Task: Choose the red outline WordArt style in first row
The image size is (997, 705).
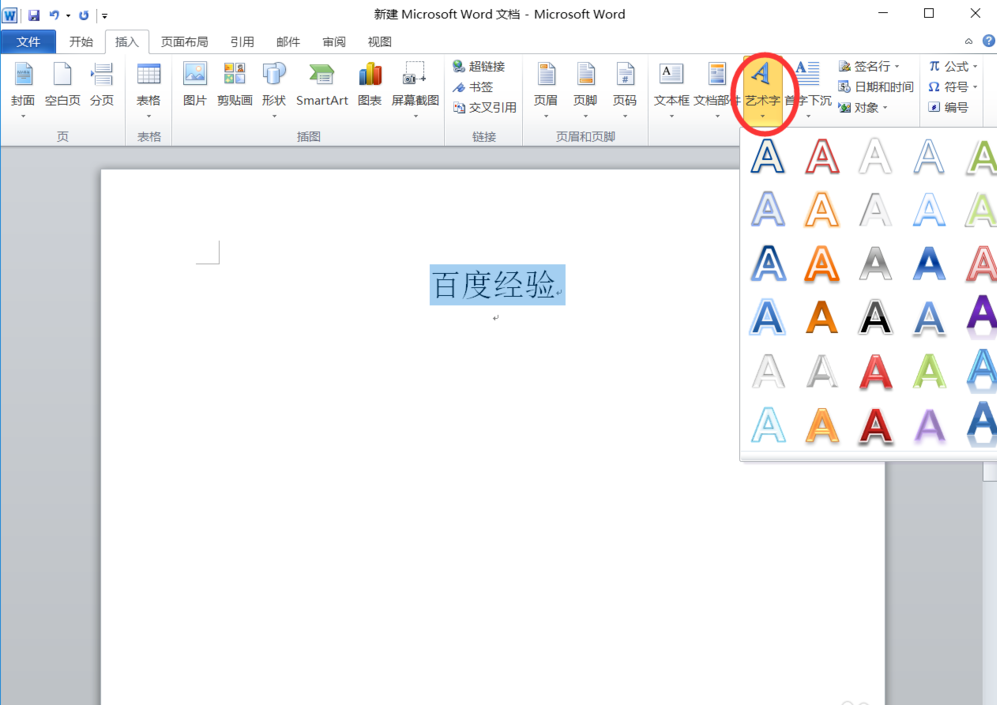Action: (x=822, y=156)
